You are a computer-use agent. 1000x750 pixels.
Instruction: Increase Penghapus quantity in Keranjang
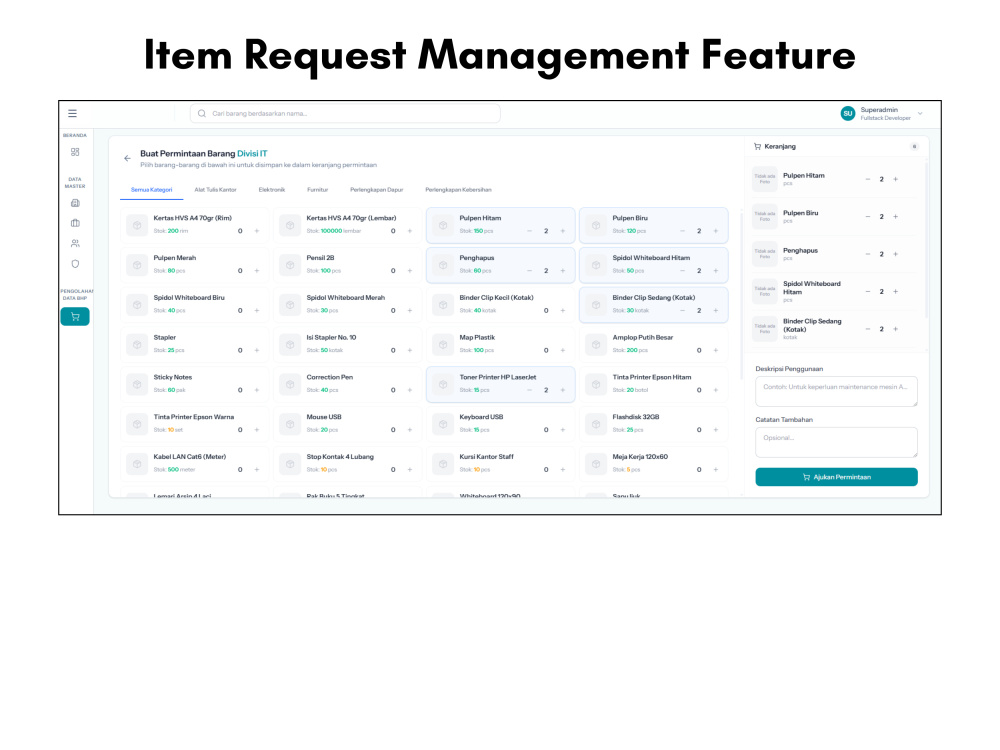pyautogui.click(x=895, y=254)
